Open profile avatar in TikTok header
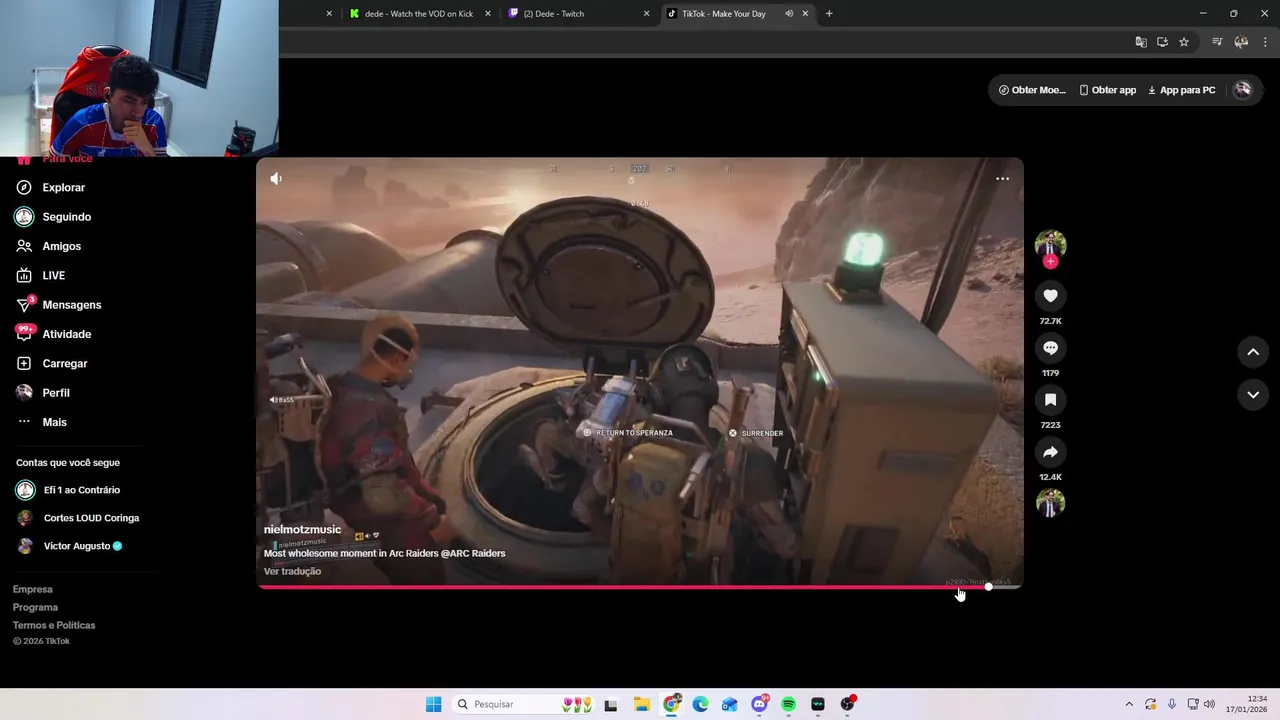Screen dimensions: 1280x720 1242,90
